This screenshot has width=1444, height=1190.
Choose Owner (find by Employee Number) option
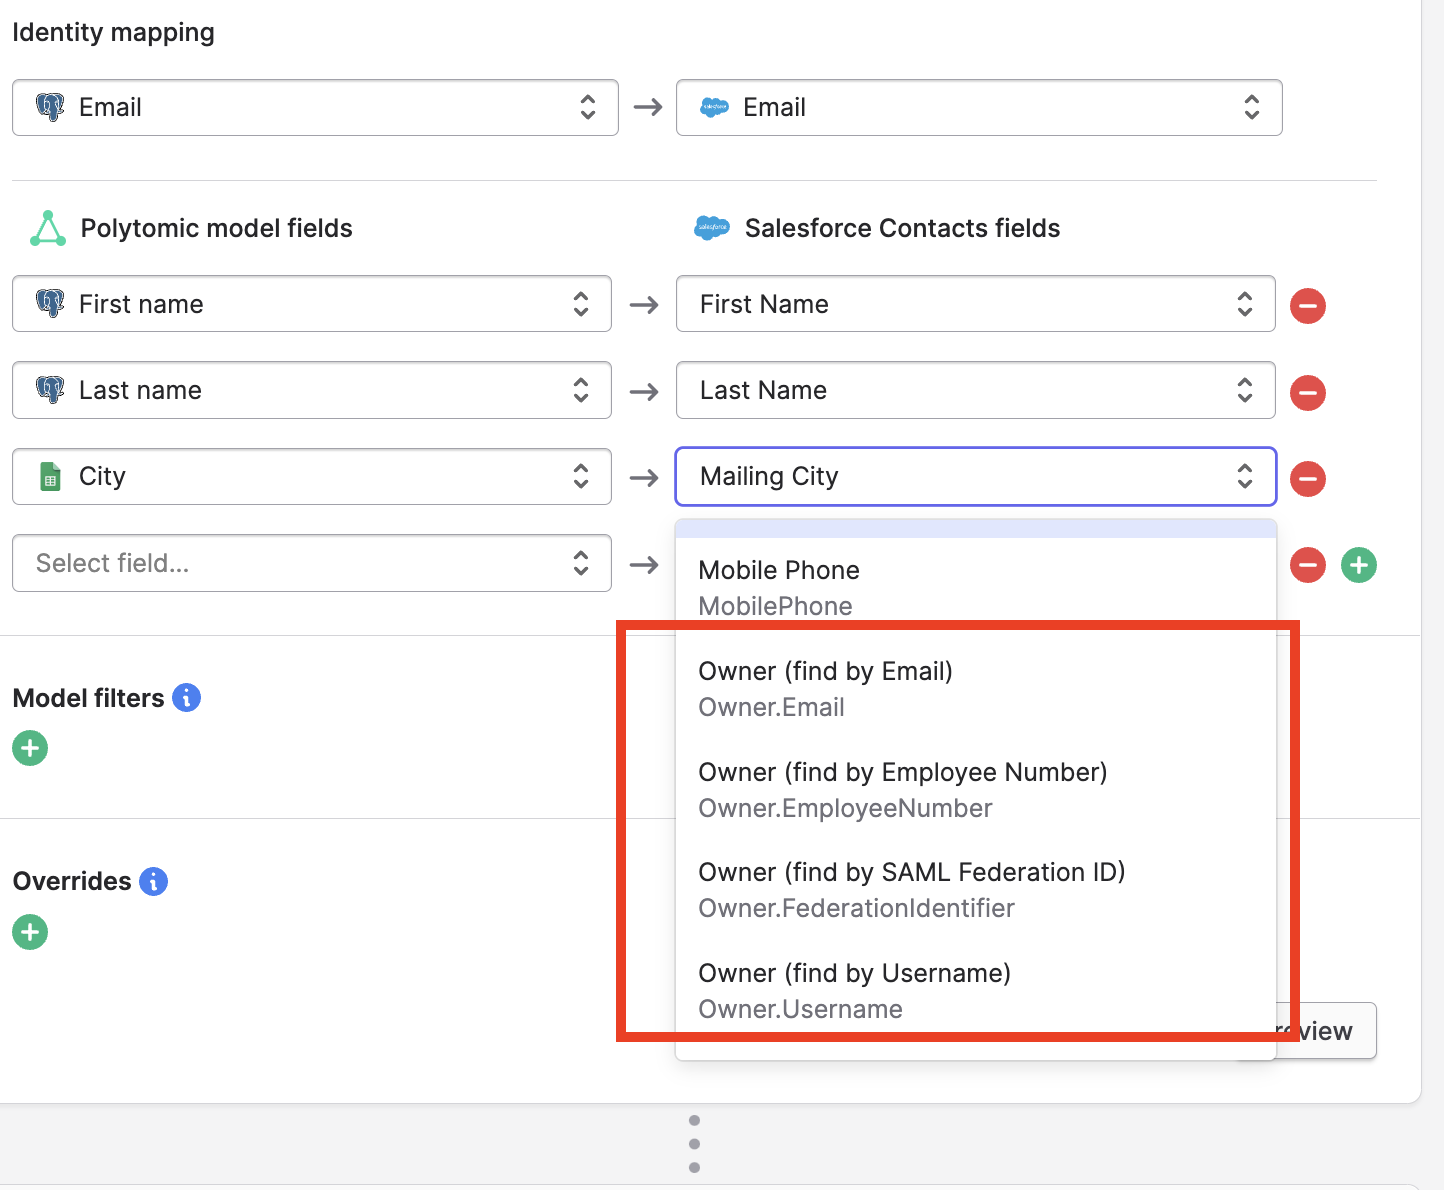point(976,790)
